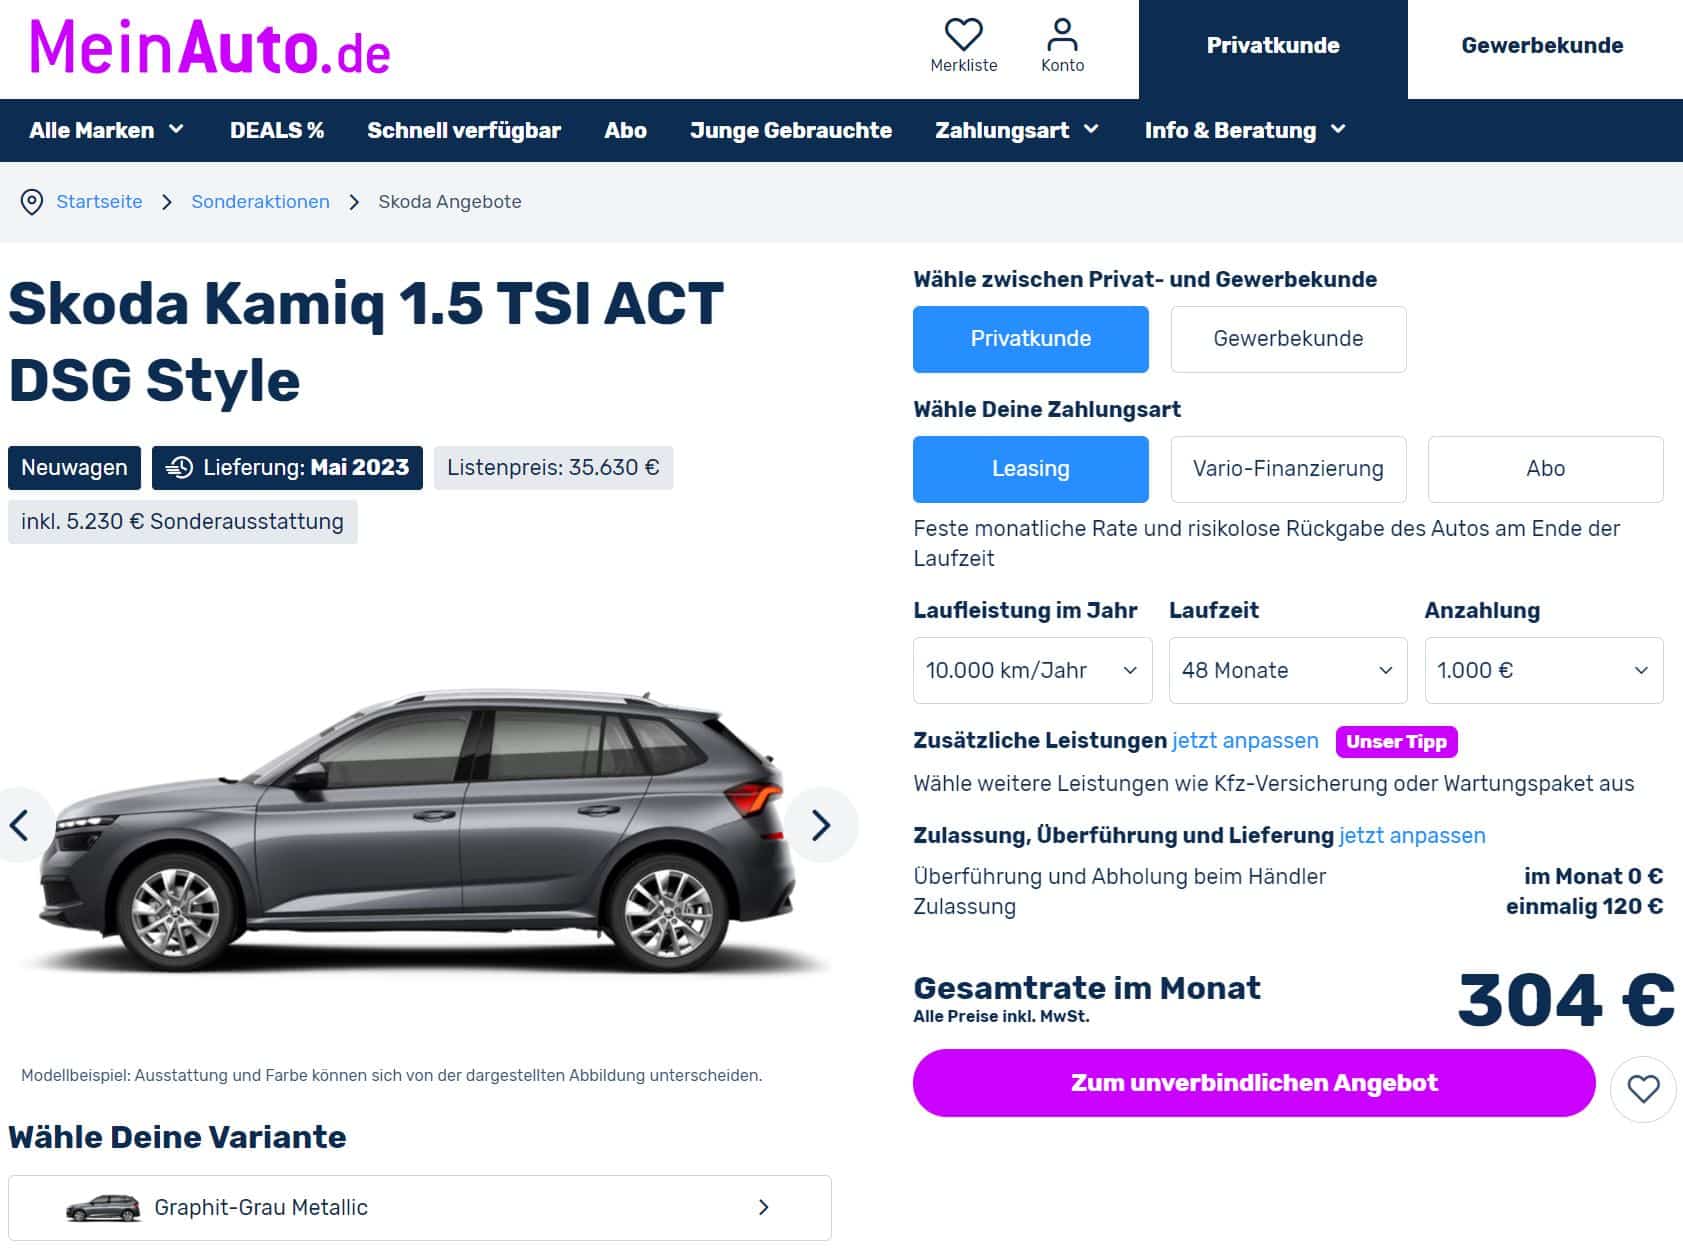Expand the Info & Beratung menu
Image resolution: width=1683 pixels, height=1250 pixels.
coord(1246,130)
